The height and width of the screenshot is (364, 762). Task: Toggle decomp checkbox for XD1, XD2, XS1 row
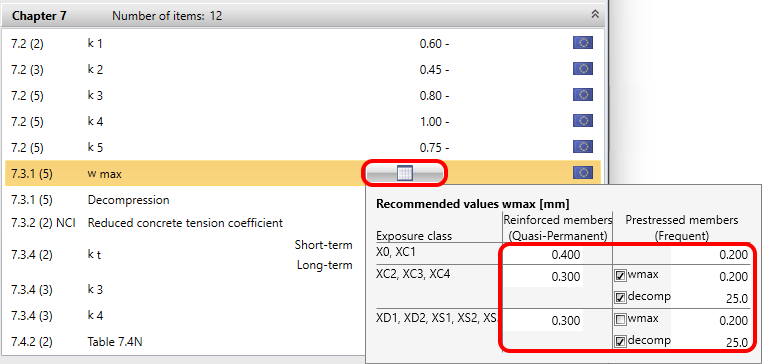tap(620, 342)
